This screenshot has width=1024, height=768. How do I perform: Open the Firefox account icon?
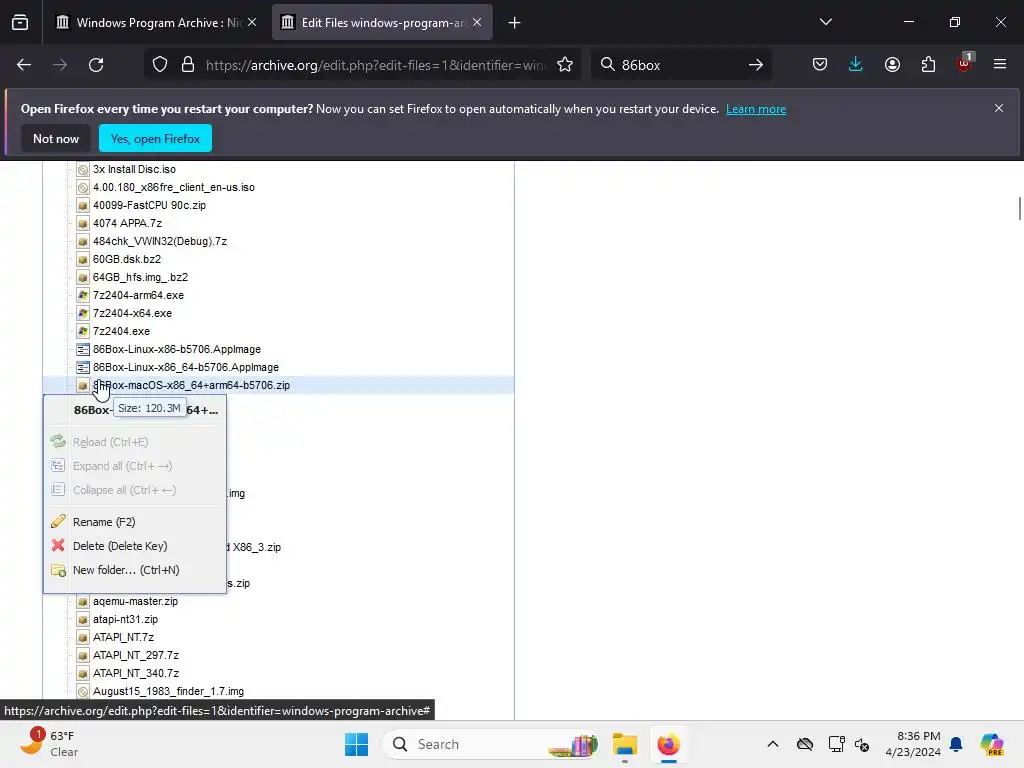coord(892,65)
